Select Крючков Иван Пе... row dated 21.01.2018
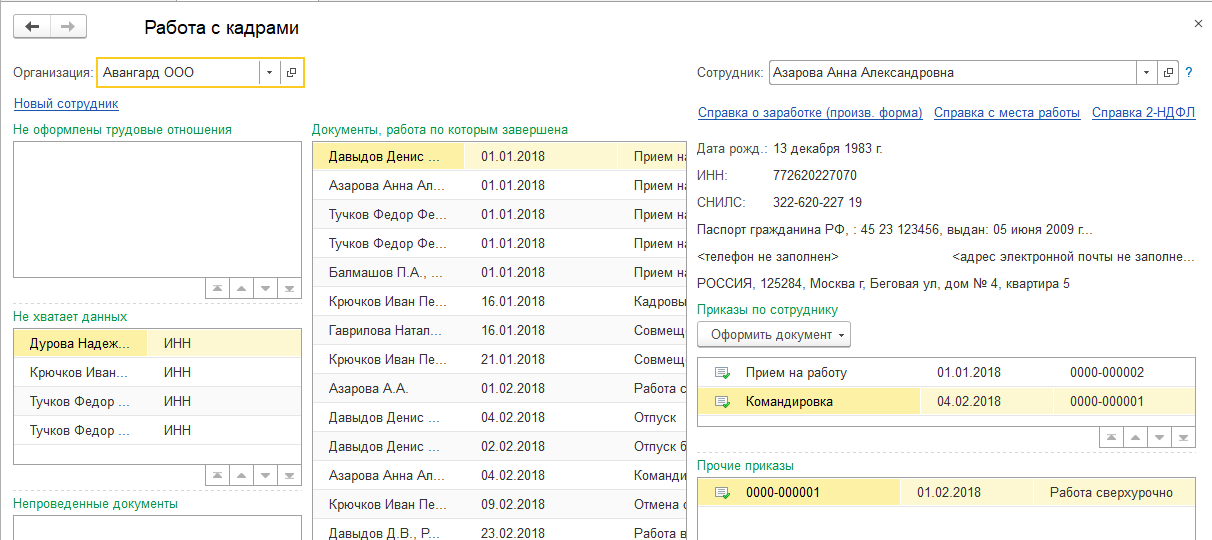This screenshot has width=1212, height=540. point(498,359)
